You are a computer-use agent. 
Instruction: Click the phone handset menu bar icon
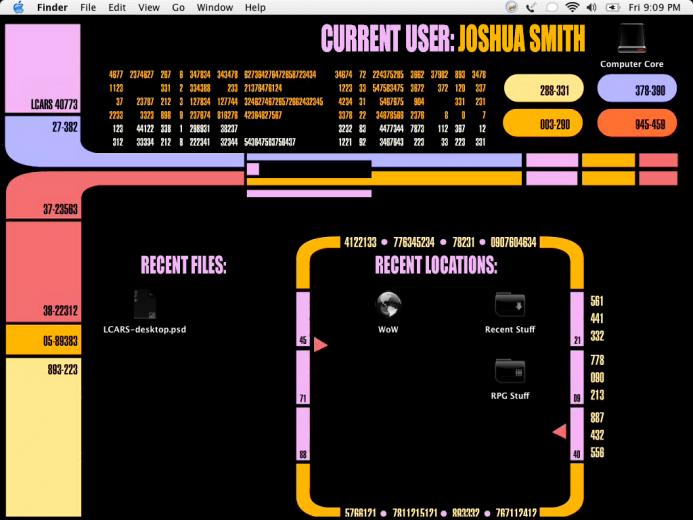tap(531, 8)
